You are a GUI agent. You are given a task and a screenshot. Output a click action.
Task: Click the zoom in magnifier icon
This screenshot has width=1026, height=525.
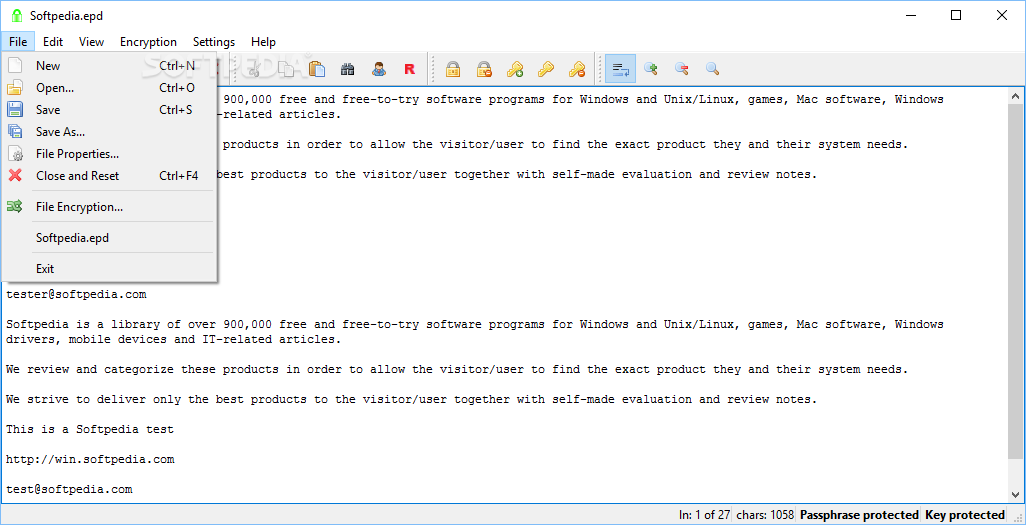click(650, 68)
